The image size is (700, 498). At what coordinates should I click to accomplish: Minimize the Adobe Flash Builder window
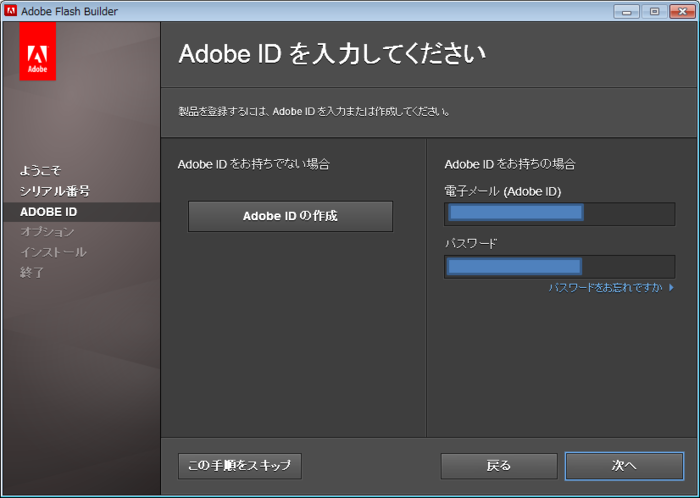click(x=626, y=11)
